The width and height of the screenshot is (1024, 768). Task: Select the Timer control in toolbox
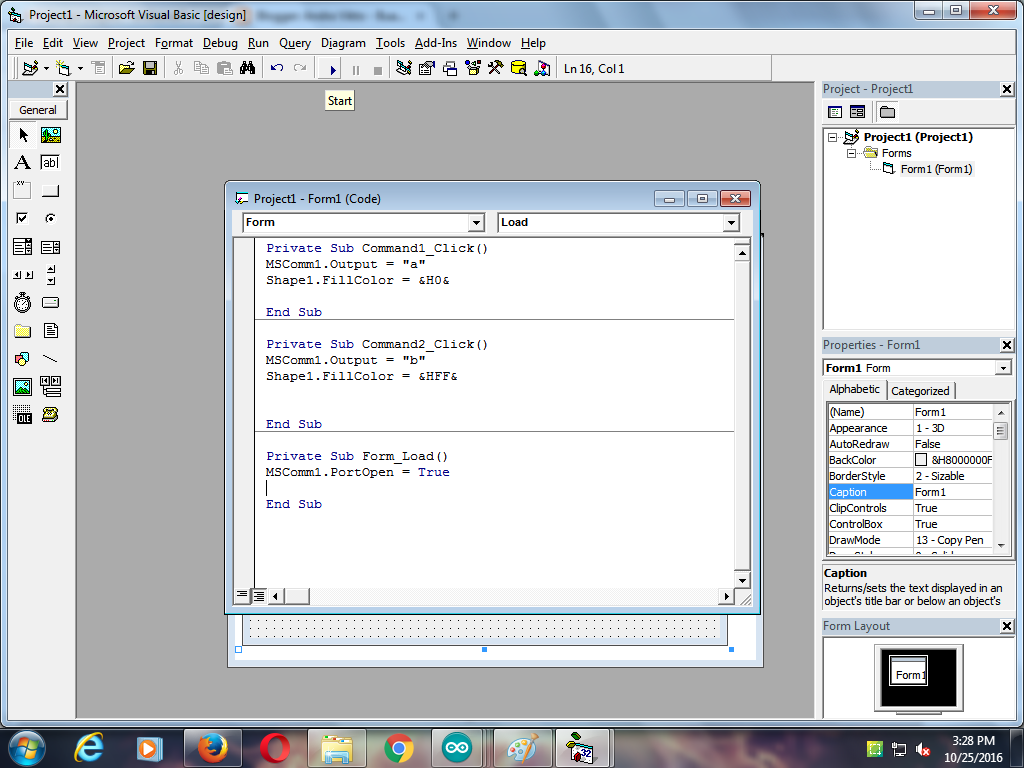click(x=22, y=302)
